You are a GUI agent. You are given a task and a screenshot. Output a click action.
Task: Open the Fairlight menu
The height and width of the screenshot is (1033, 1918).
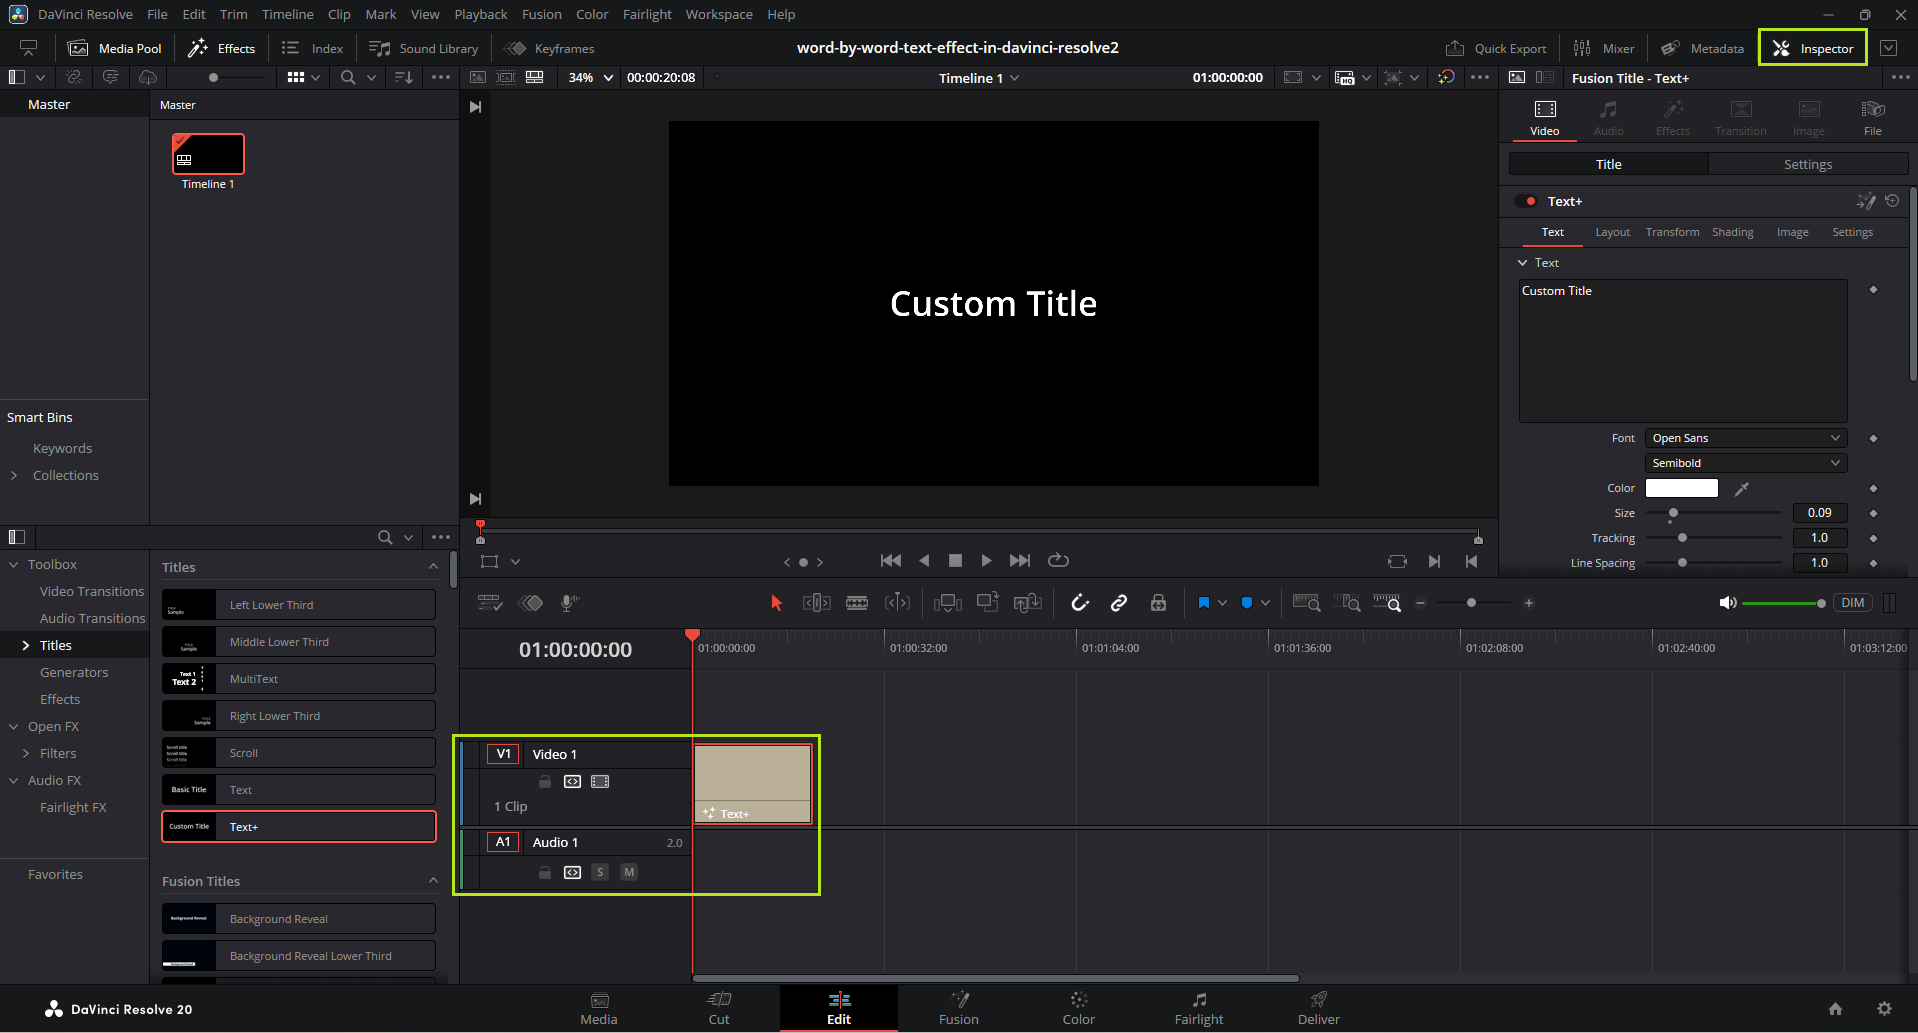[647, 14]
